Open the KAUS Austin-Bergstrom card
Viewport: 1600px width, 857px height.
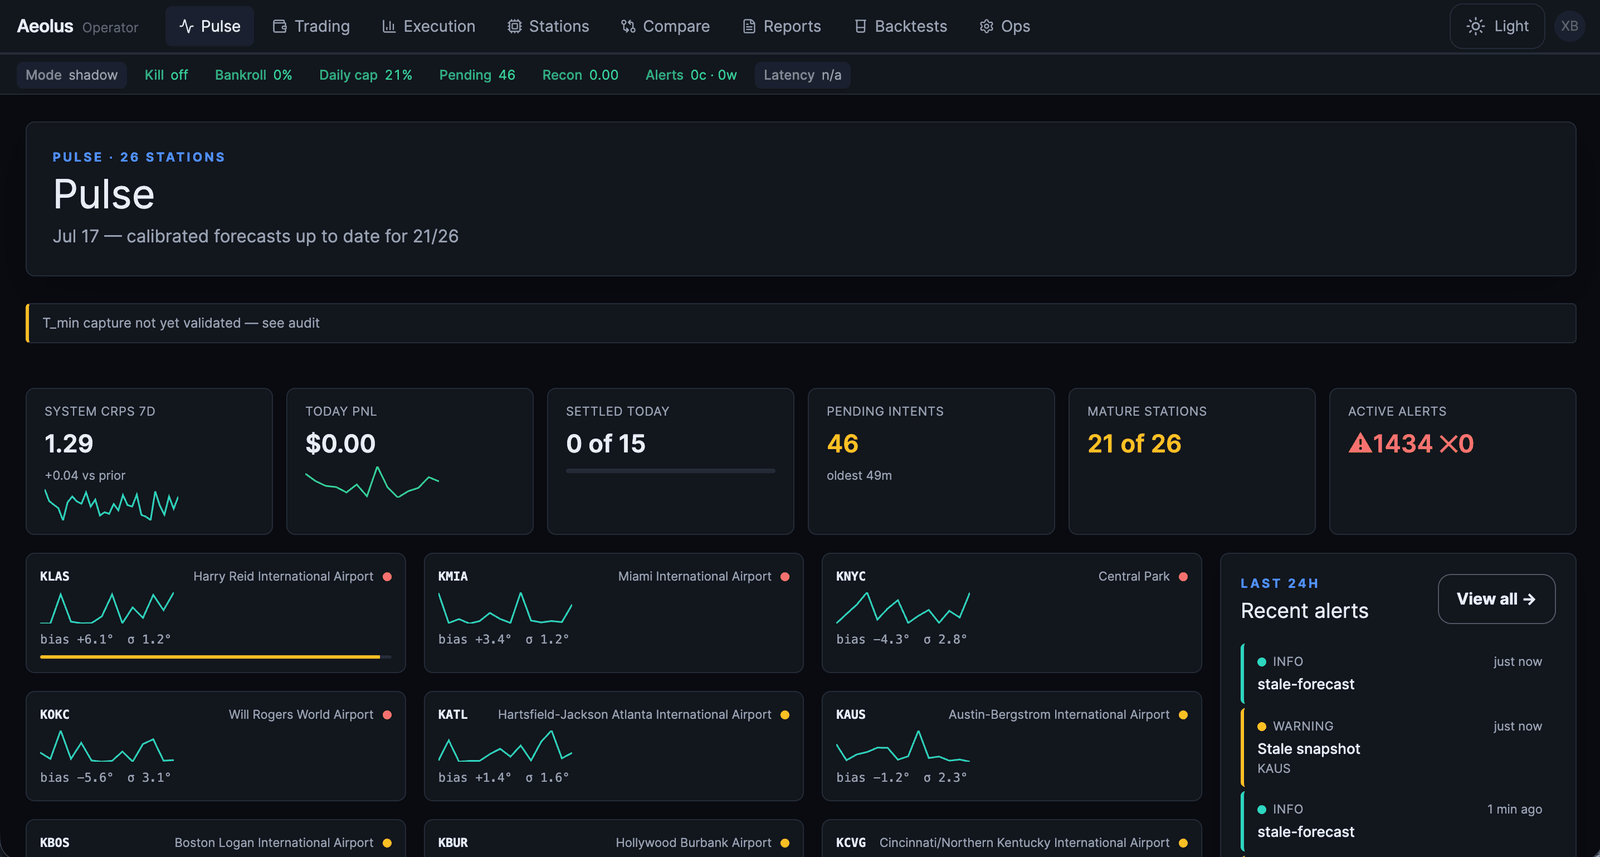tap(1012, 746)
